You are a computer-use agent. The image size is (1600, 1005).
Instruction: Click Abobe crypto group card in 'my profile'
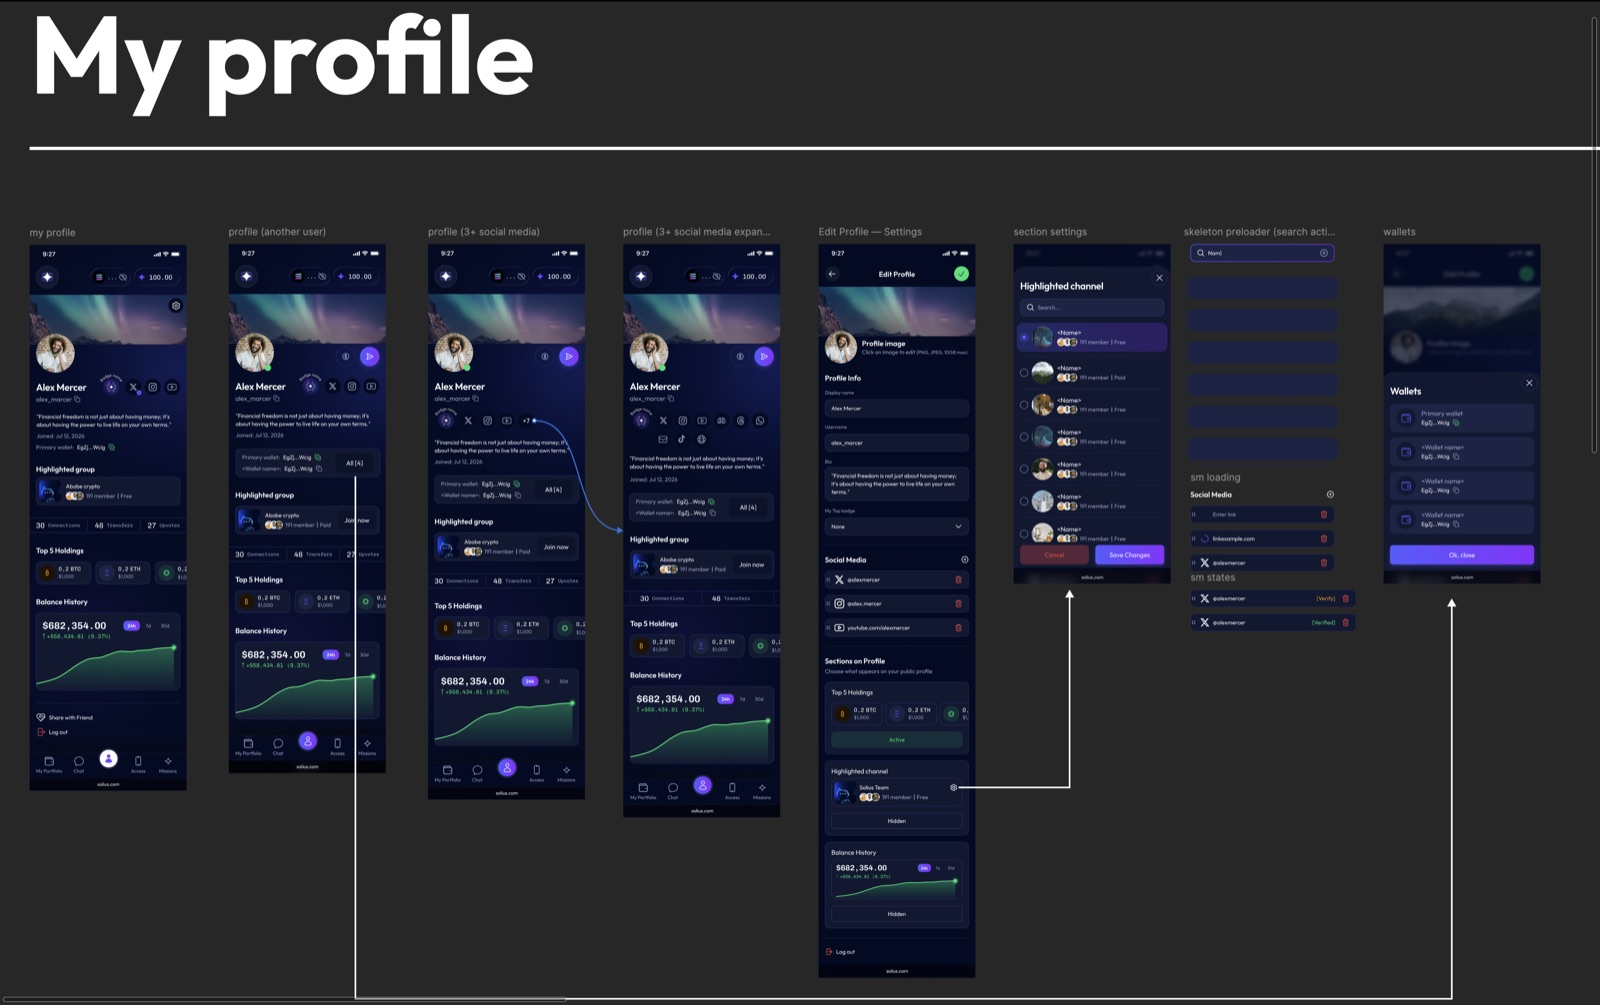pos(108,491)
